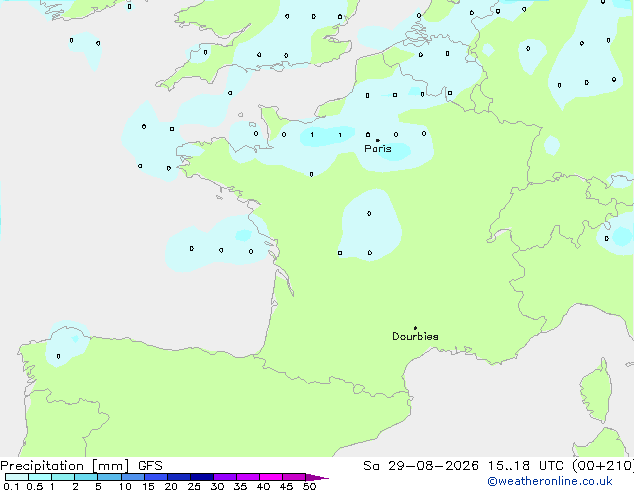Click the purple 50 mm legend arrow
The height and width of the screenshot is (490, 634).
[x=317, y=477]
